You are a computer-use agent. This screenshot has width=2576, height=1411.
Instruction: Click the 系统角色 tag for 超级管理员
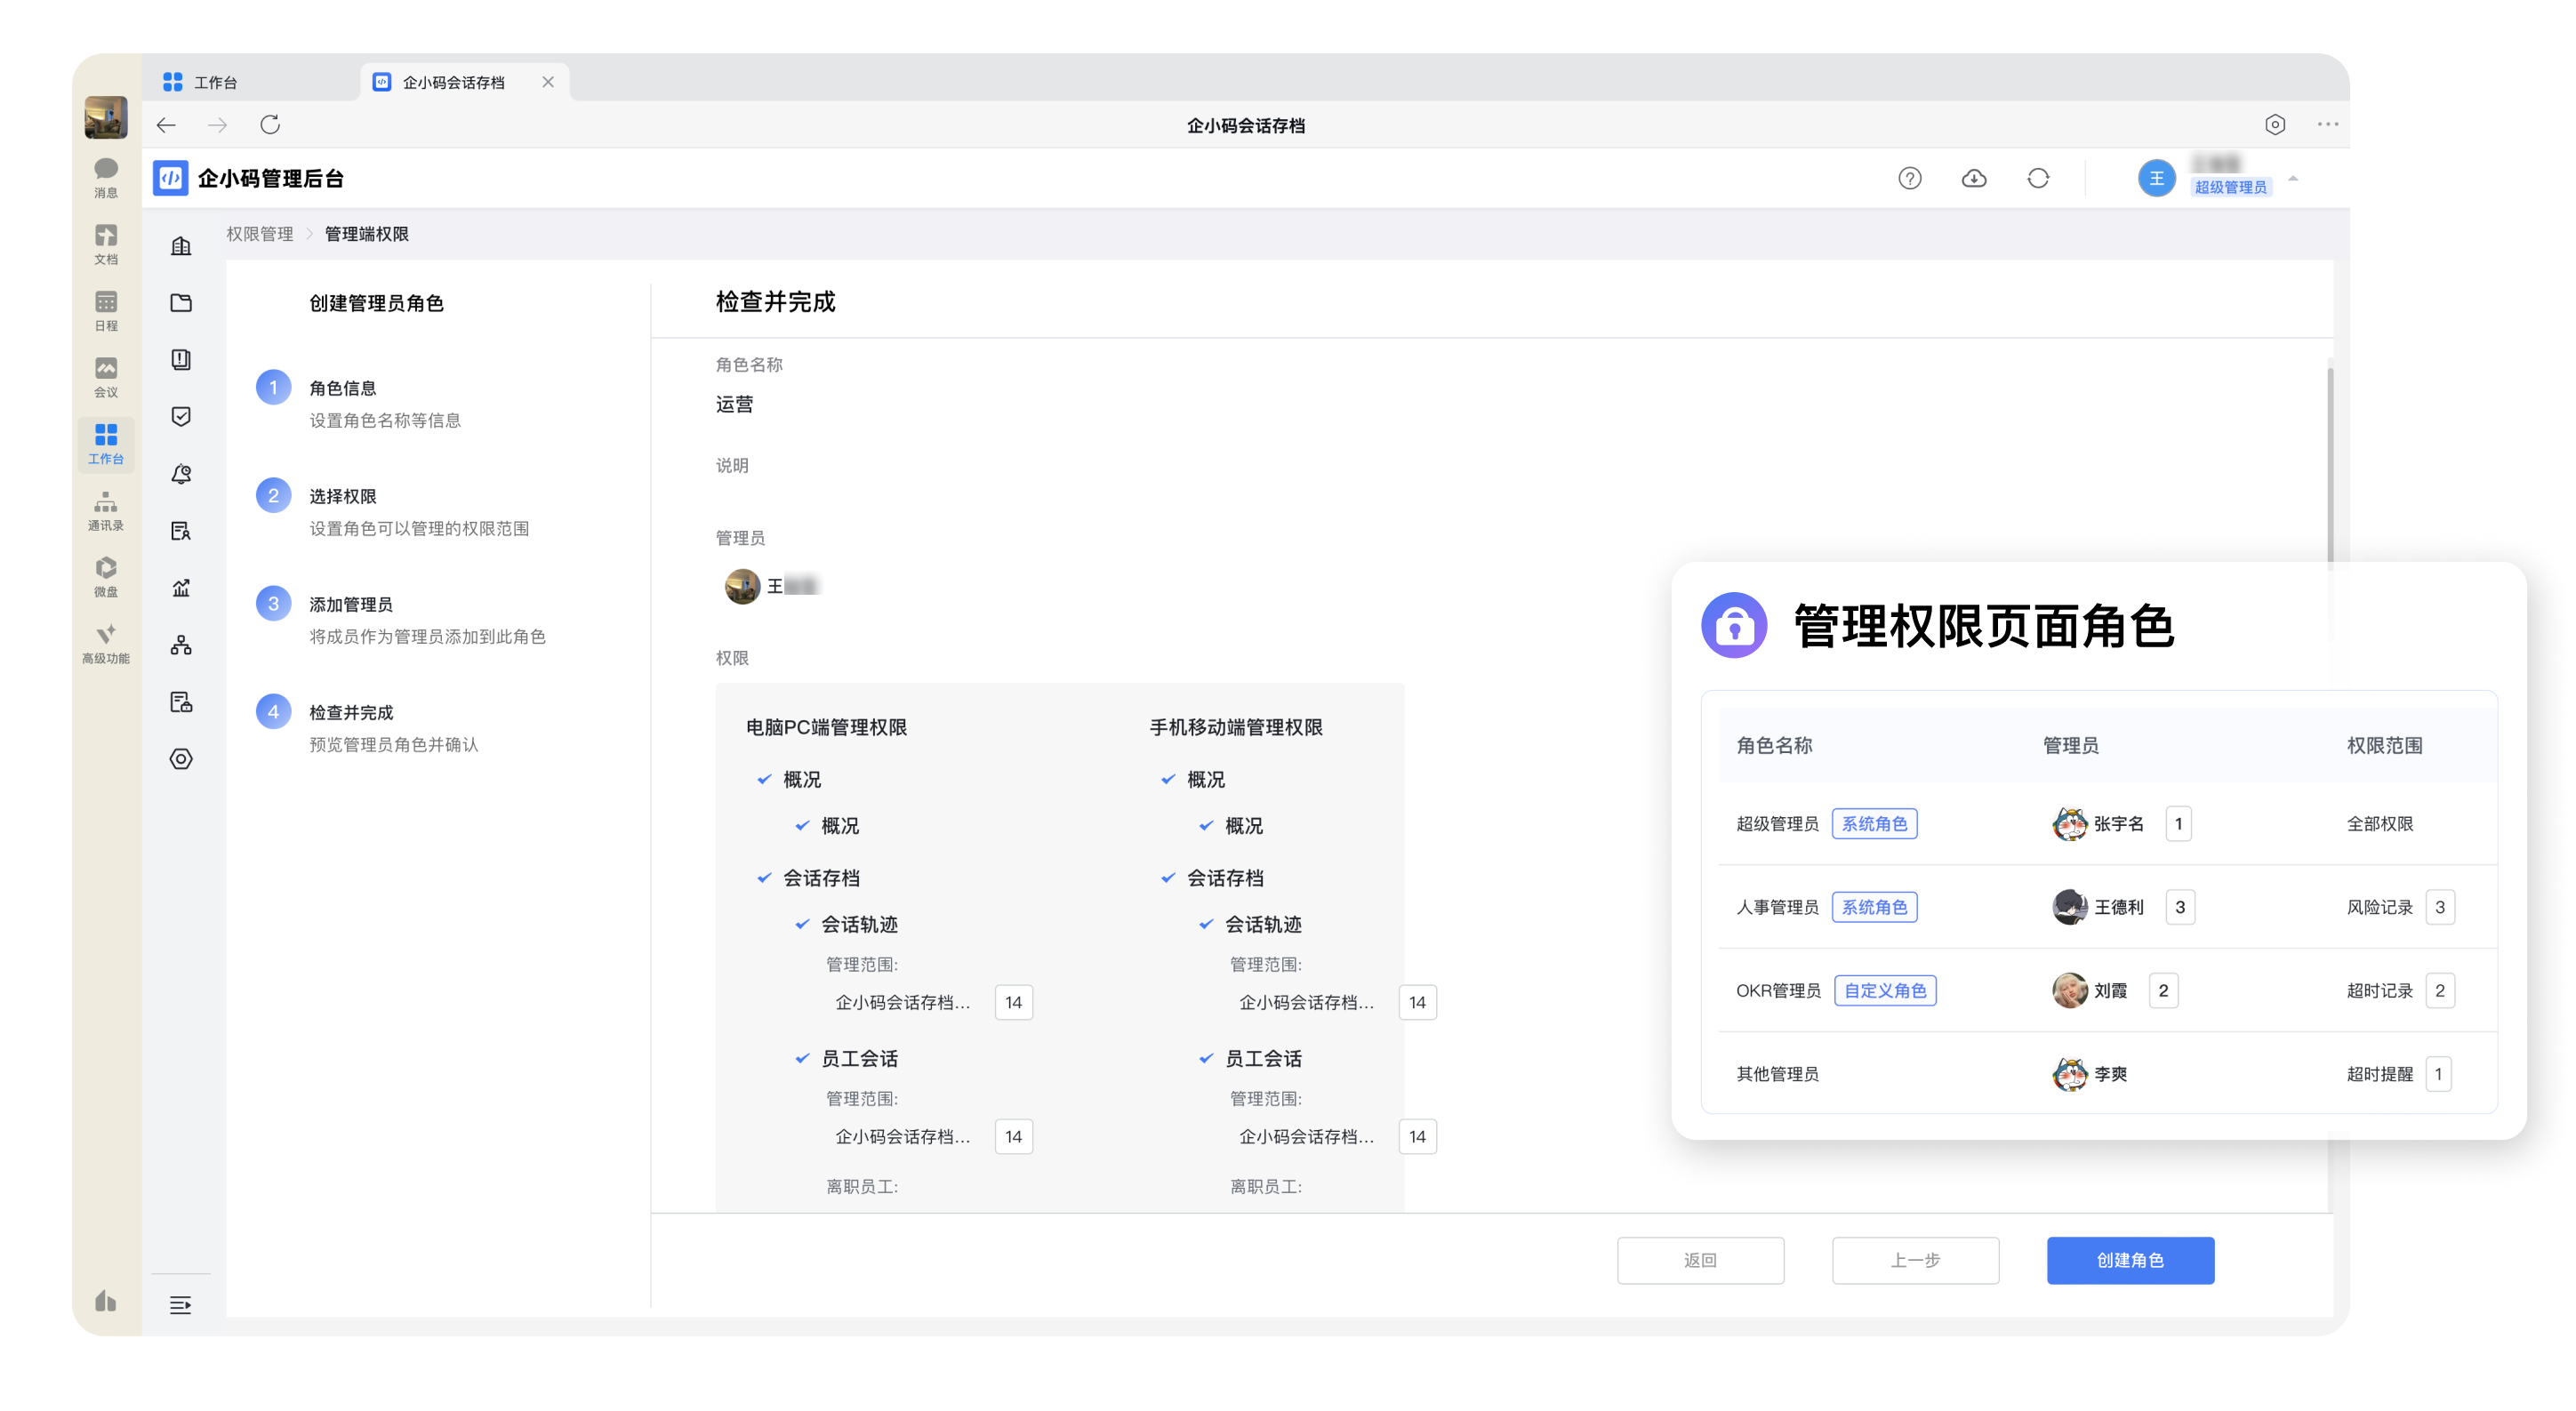(x=1874, y=824)
